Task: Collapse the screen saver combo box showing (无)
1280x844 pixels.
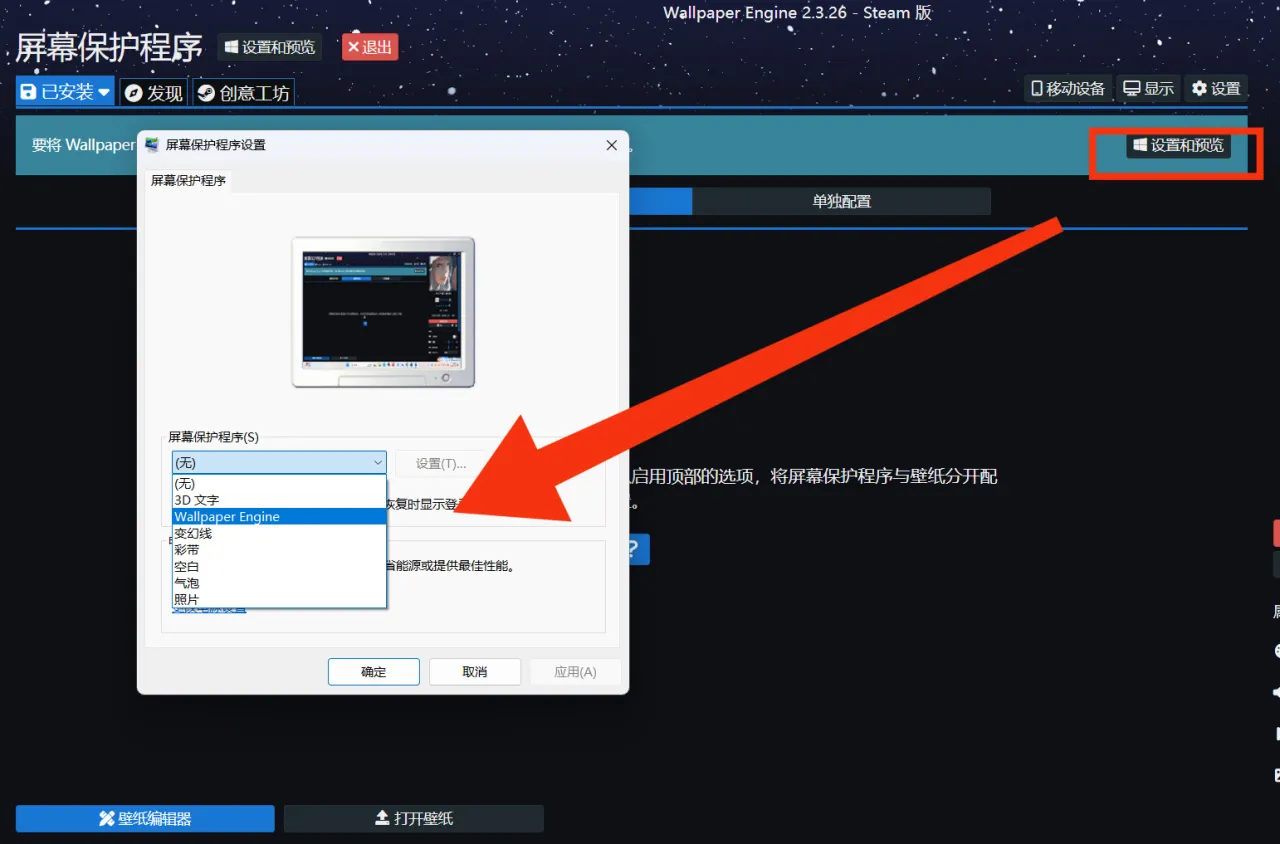Action: click(x=279, y=462)
